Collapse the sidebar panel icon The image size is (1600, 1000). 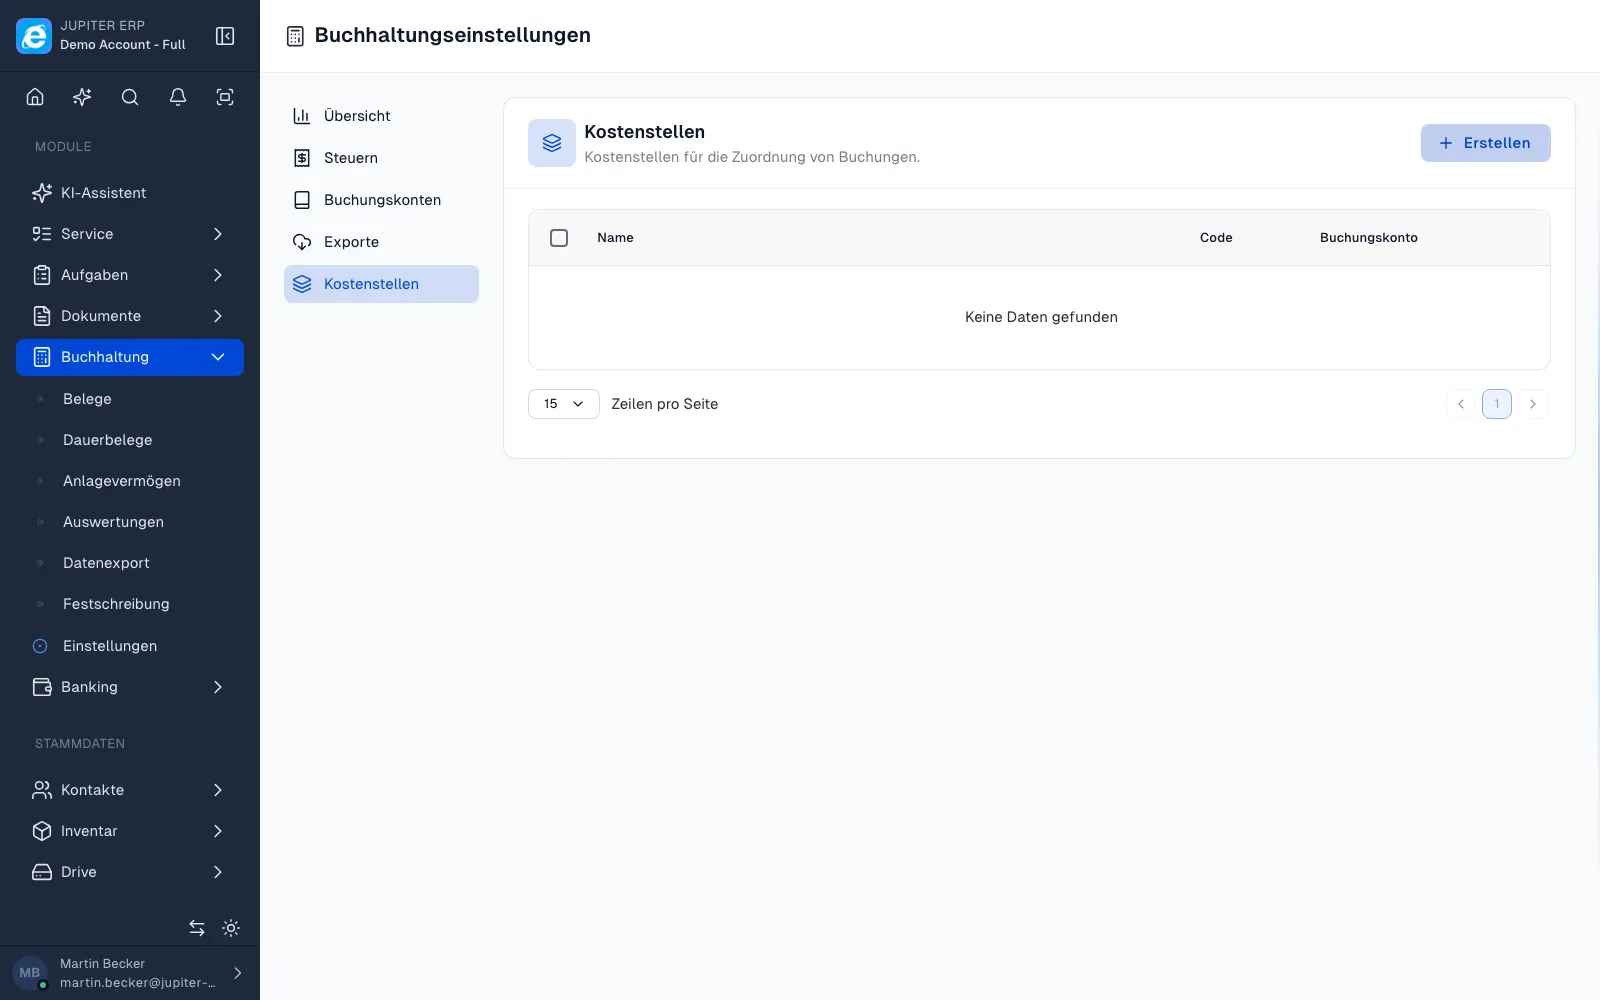click(x=225, y=36)
